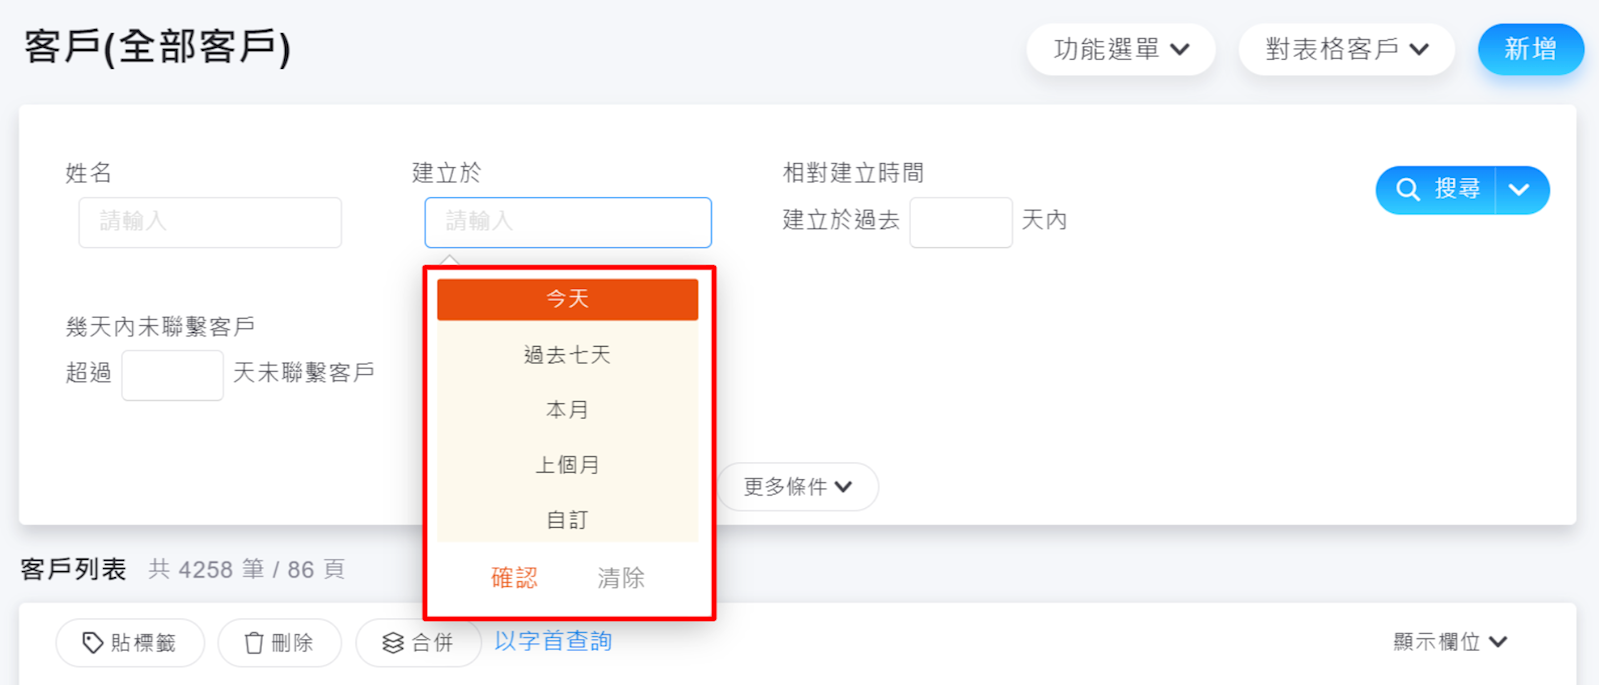This screenshot has height=685, width=1599.
Task: Click 清除 to clear date selection
Action: tap(621, 578)
